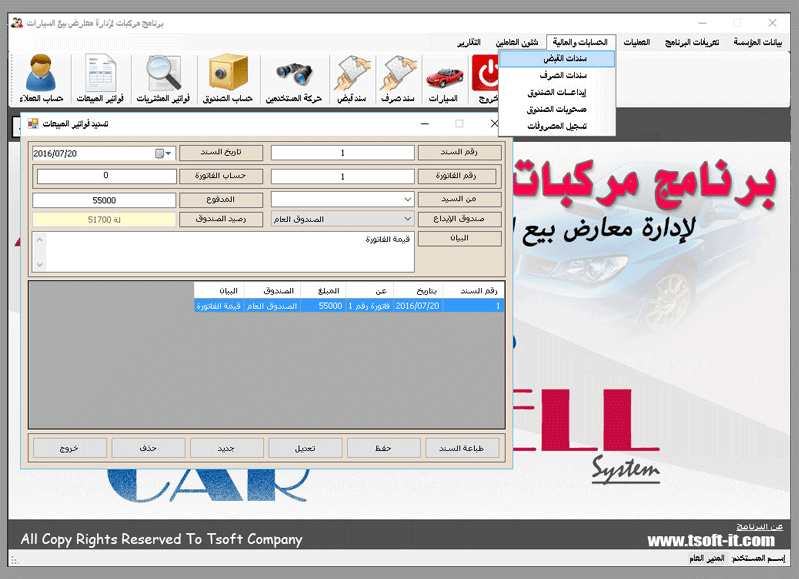Open the شئون العاملين menu
Screen dimensions: 799x579
pyautogui.click(x=517, y=42)
